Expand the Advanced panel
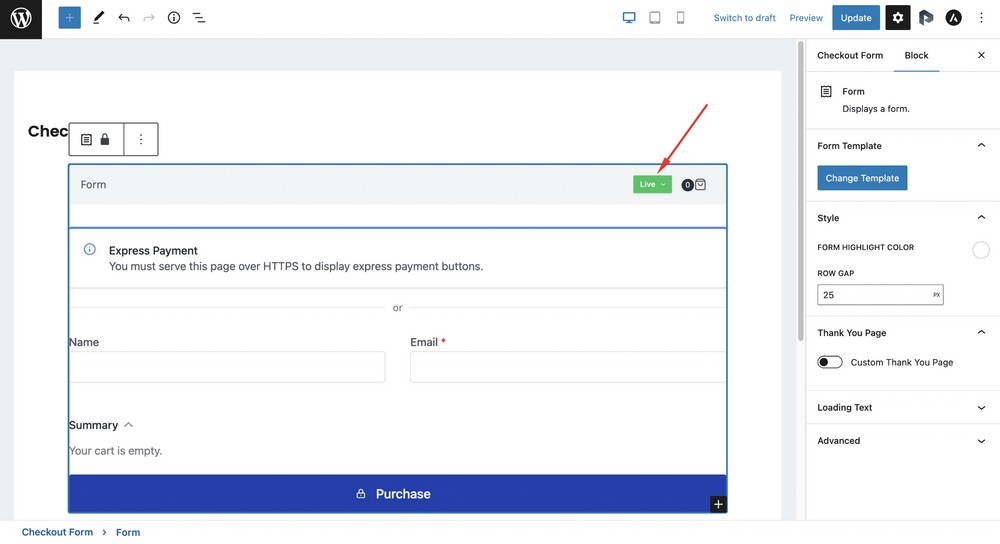This screenshot has height=544, width=1000. click(982, 441)
